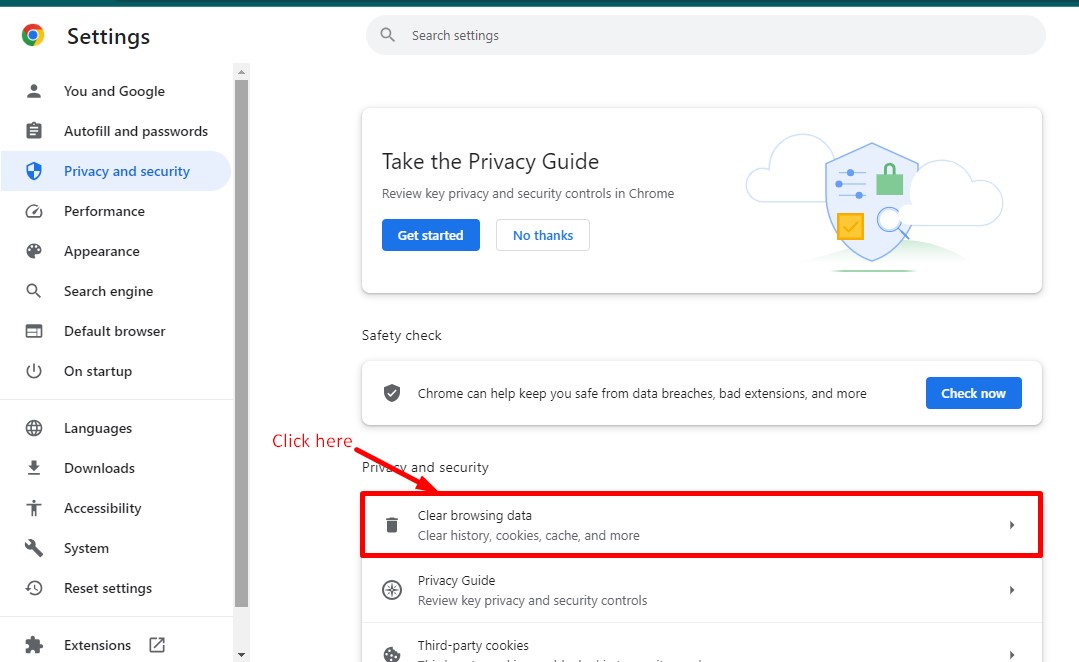Screen dimensions: 1079x662
Task: Click the shield icon for Privacy and security
Action: tap(34, 171)
